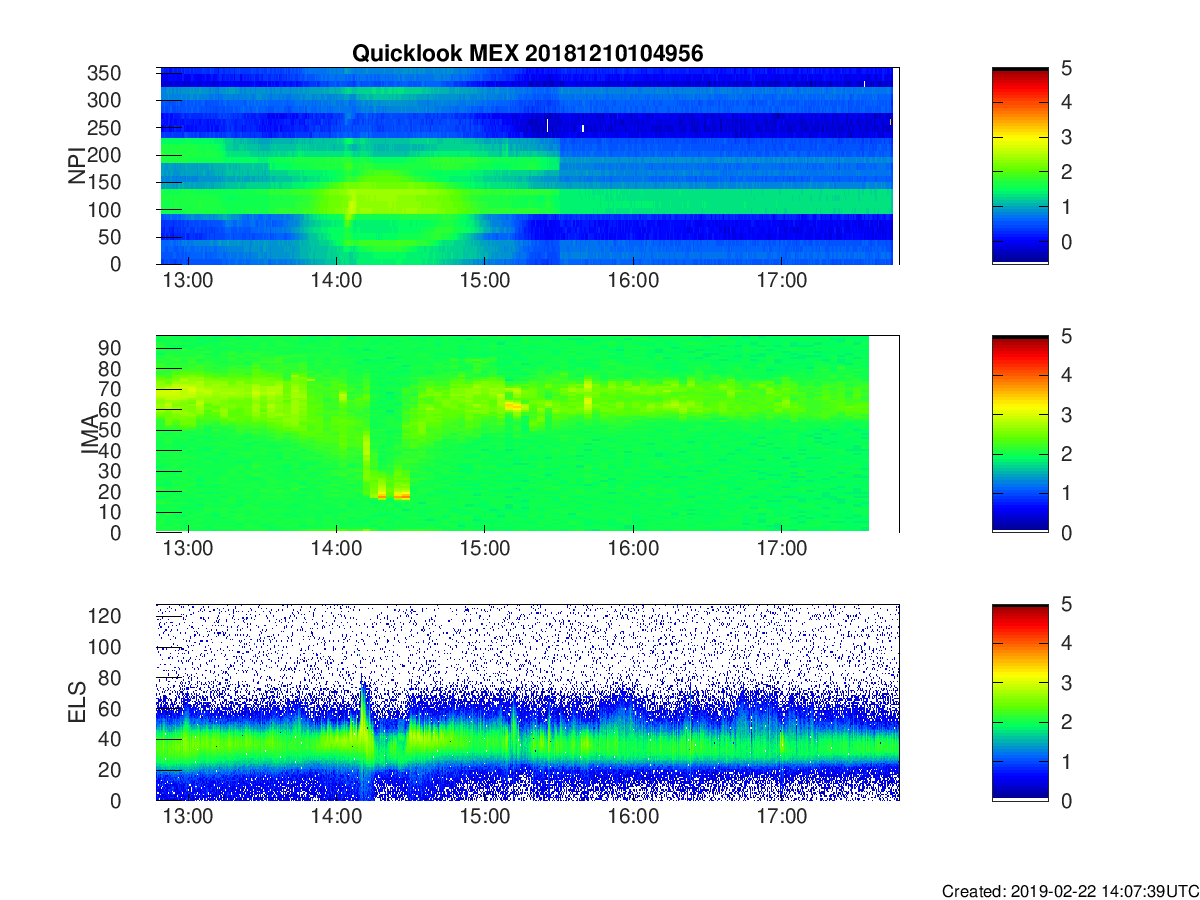Select the NPI y-axis label
Image resolution: width=1200 pixels, height=900 pixels.
pos(77,166)
